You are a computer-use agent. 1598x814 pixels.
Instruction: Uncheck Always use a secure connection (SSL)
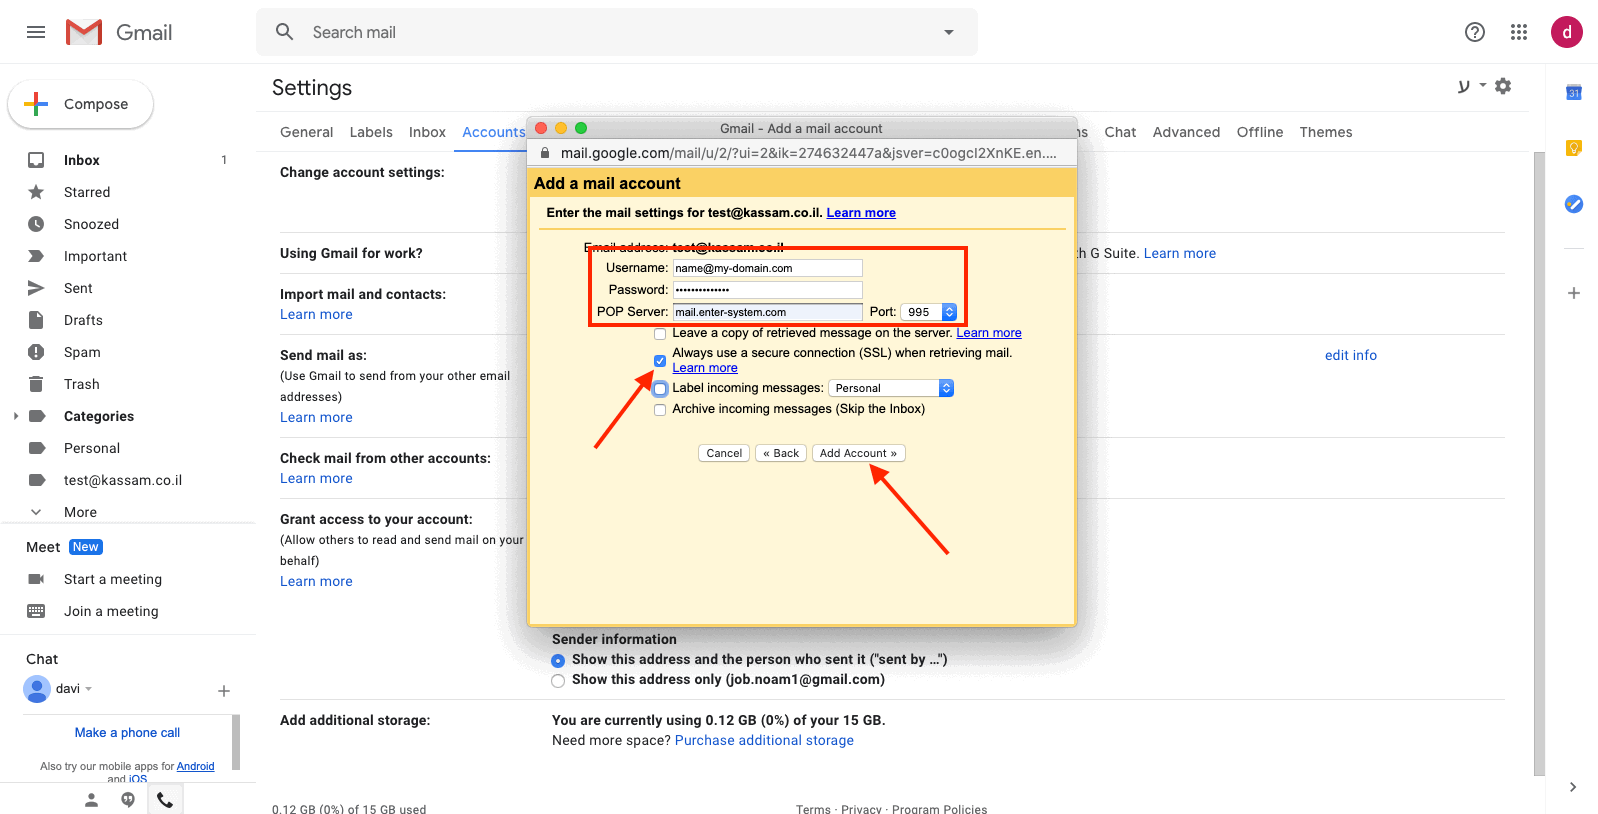(660, 361)
